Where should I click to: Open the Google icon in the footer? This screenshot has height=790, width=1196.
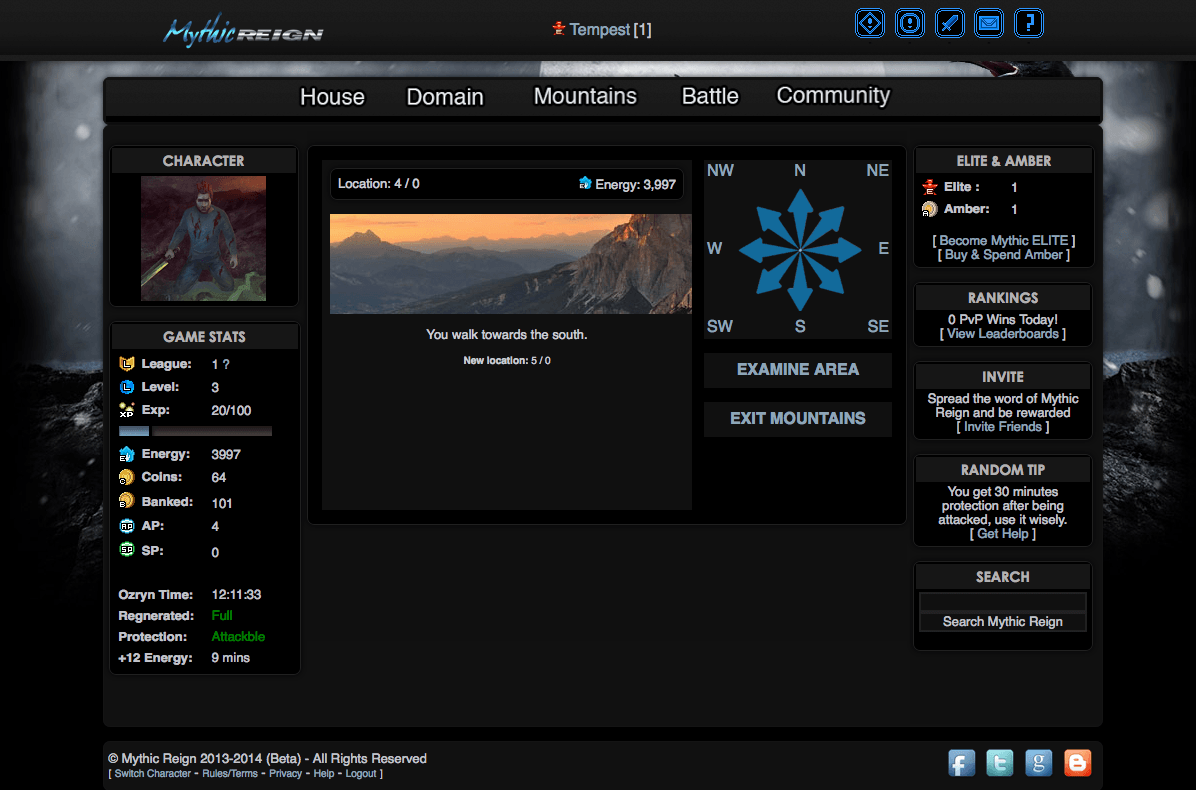point(1038,763)
